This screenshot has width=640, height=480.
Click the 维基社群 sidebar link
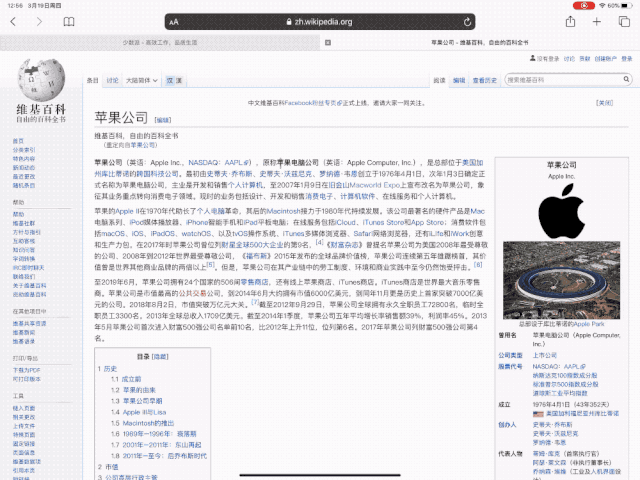click(24, 223)
